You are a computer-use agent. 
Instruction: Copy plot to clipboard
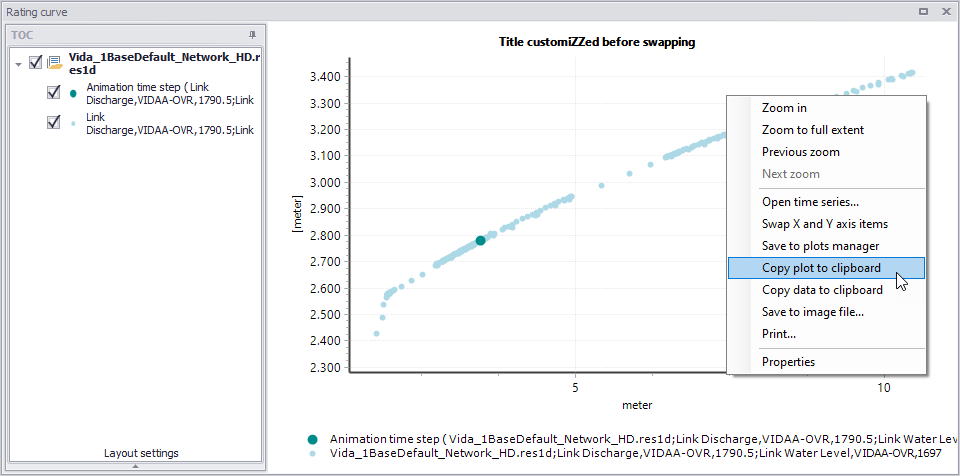coord(826,268)
